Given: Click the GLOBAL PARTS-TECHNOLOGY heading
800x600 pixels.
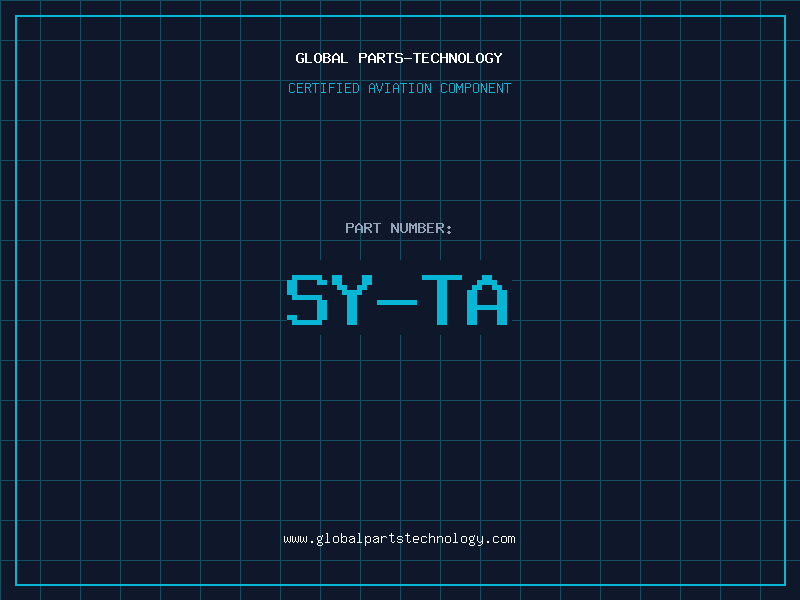Looking at the screenshot, I should tap(399, 58).
